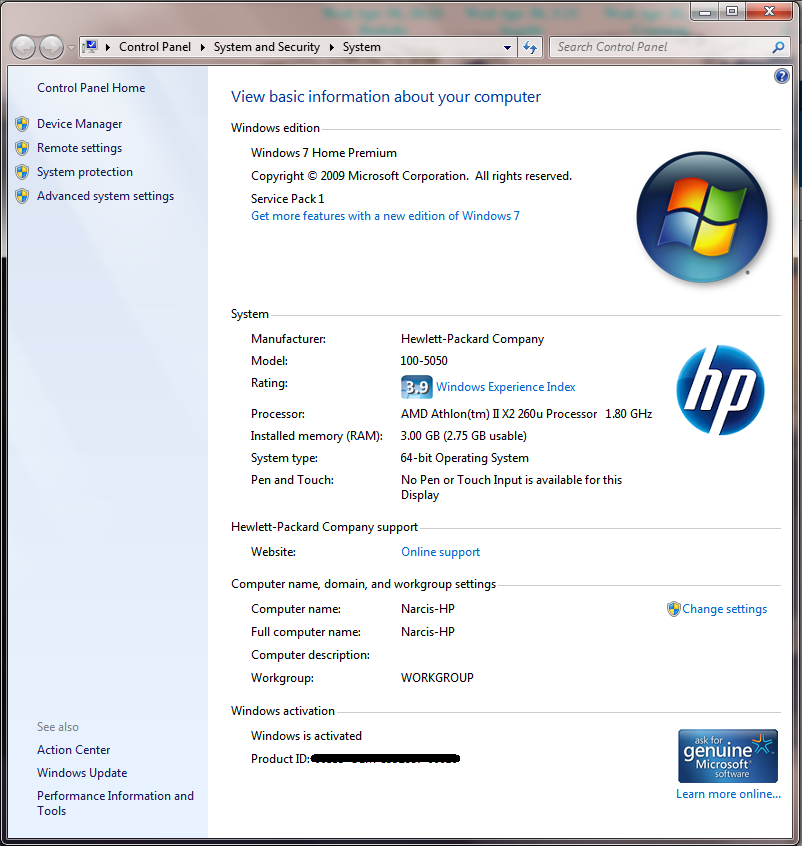Viewport: 802px width, 846px height.
Task: Click the Windows 7 logo orb
Action: point(702,217)
